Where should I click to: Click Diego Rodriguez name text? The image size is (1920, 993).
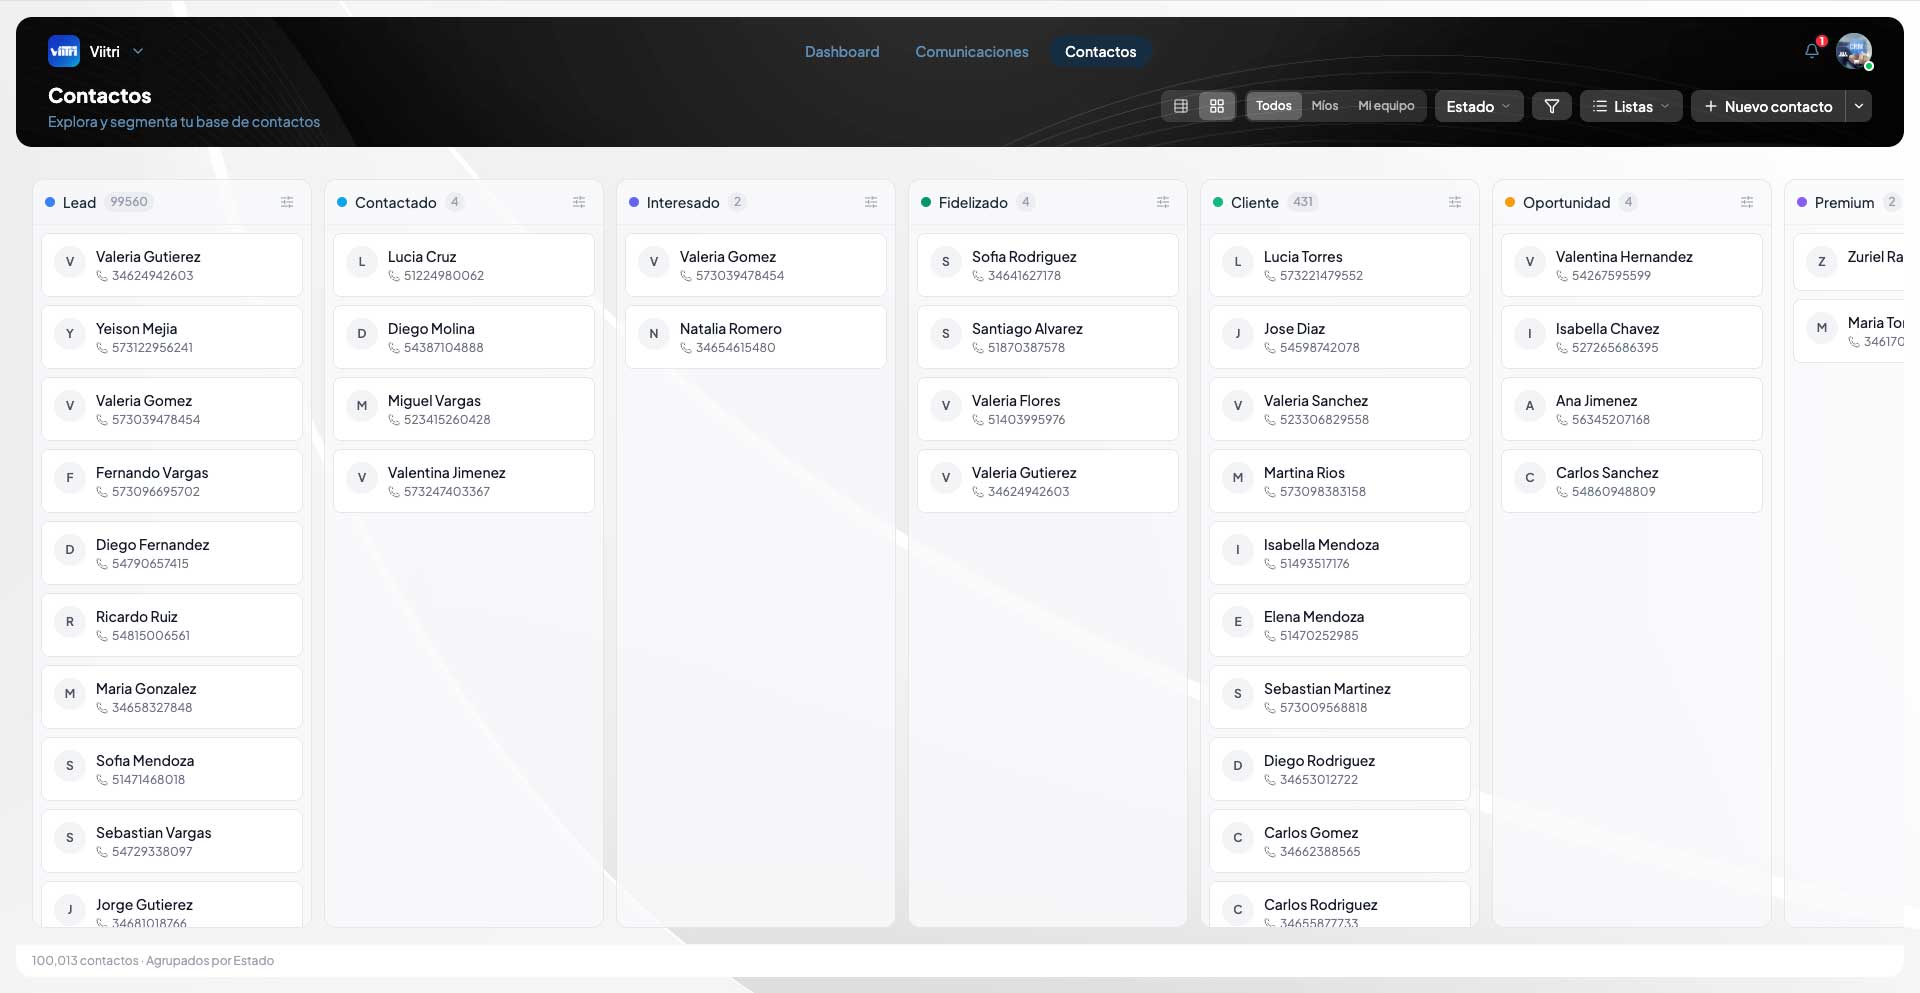(x=1319, y=761)
